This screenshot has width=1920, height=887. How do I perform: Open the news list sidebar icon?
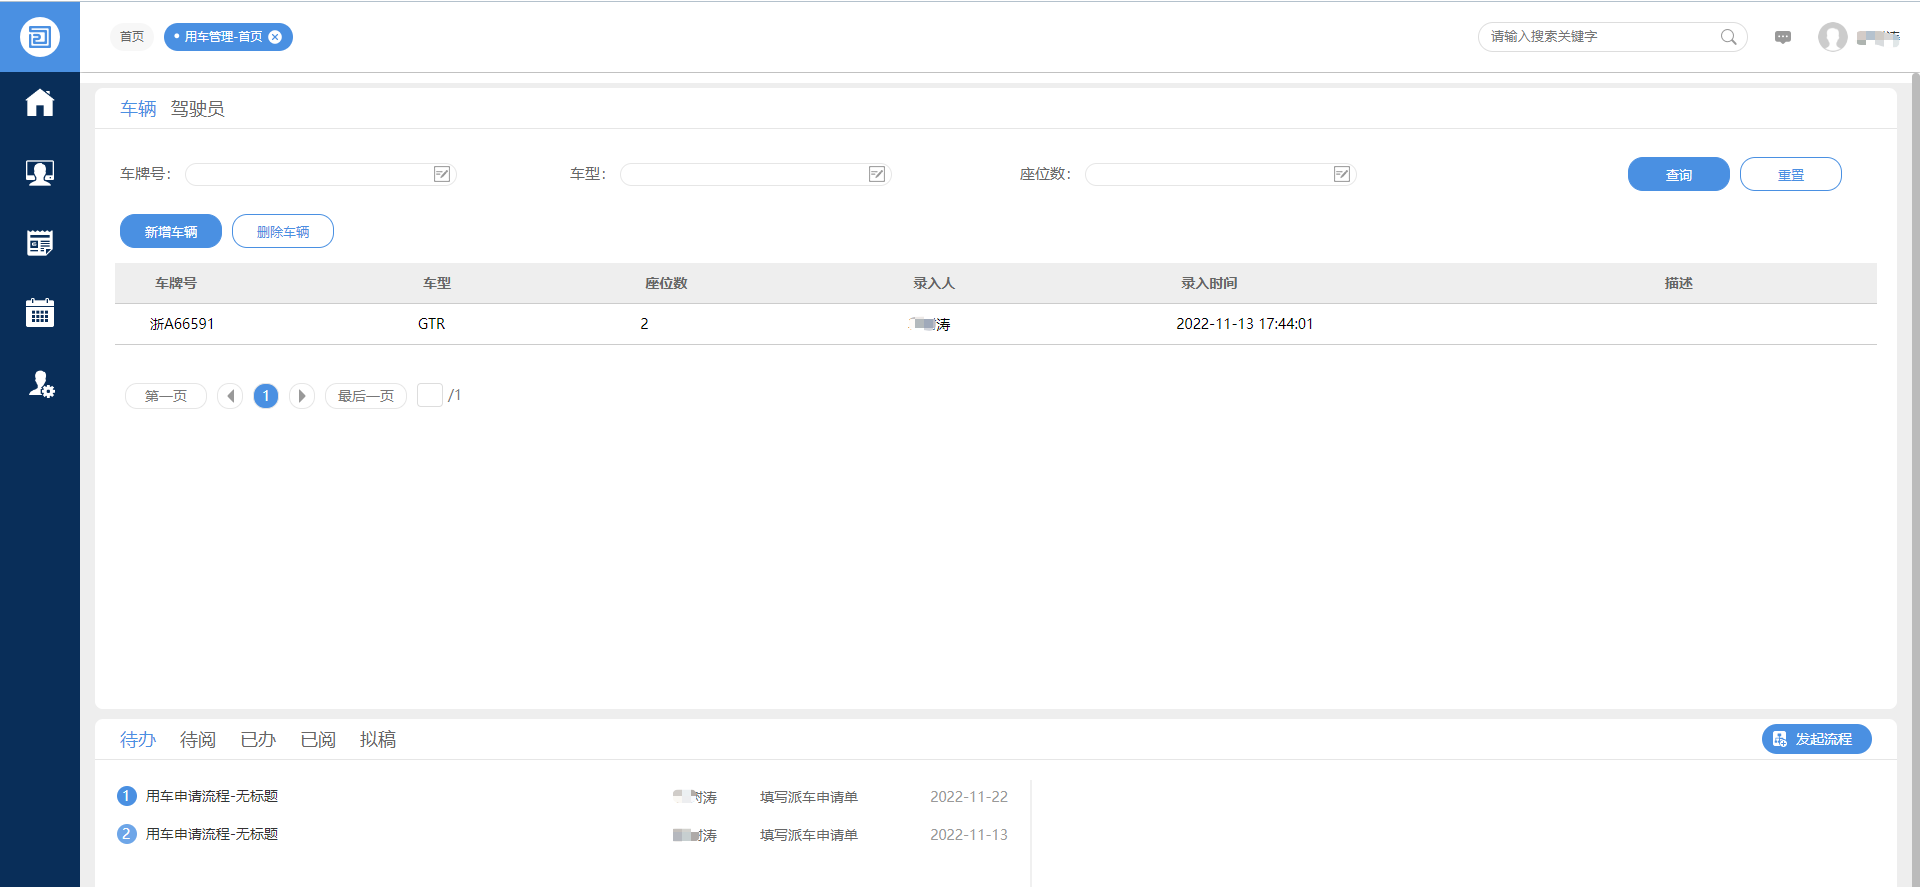(x=40, y=243)
